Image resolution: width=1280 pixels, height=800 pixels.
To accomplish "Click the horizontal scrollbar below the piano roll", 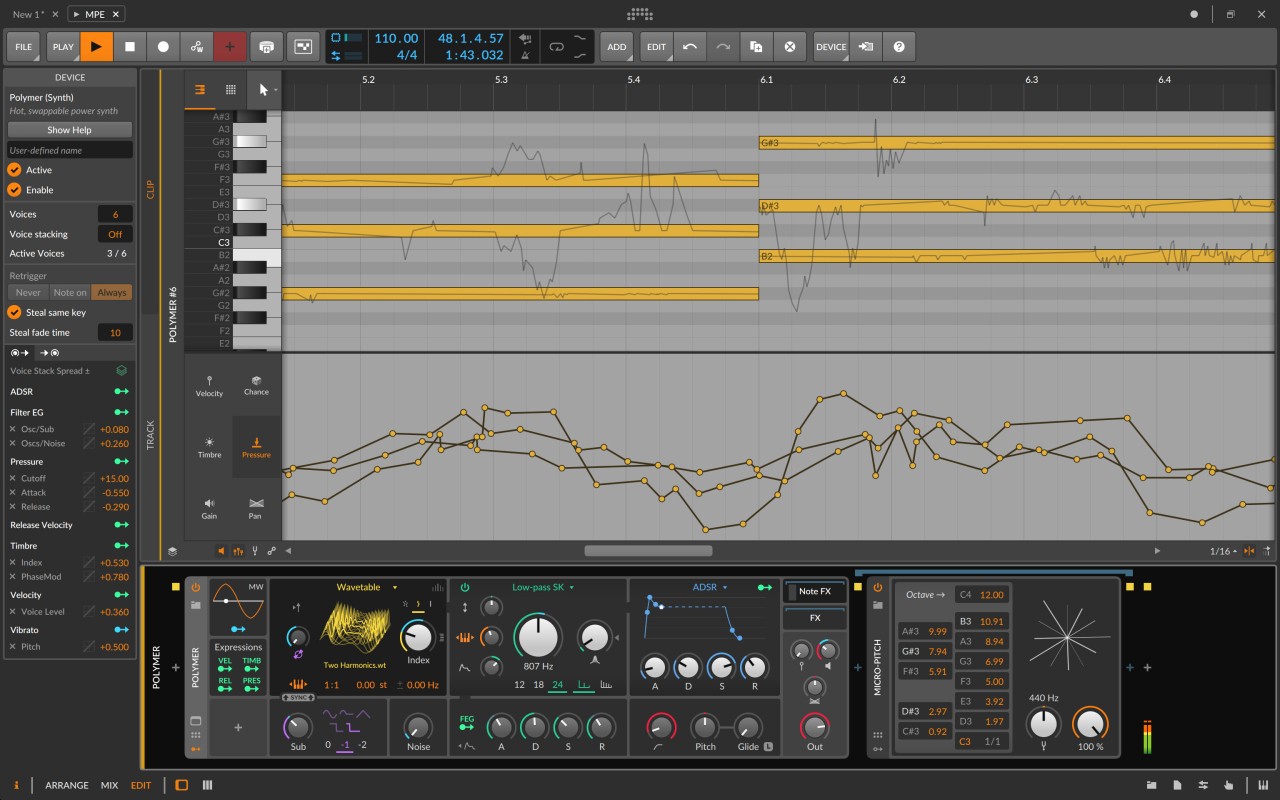I will click(648, 550).
